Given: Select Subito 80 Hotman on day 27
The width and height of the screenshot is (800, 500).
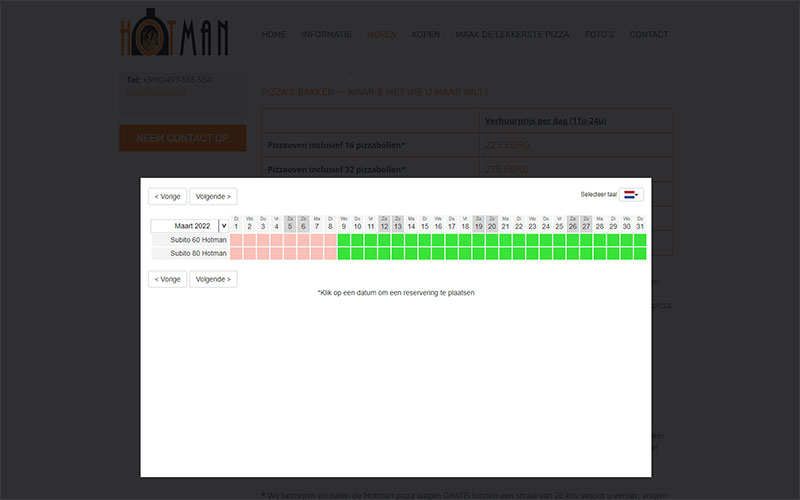Looking at the screenshot, I should pos(586,254).
